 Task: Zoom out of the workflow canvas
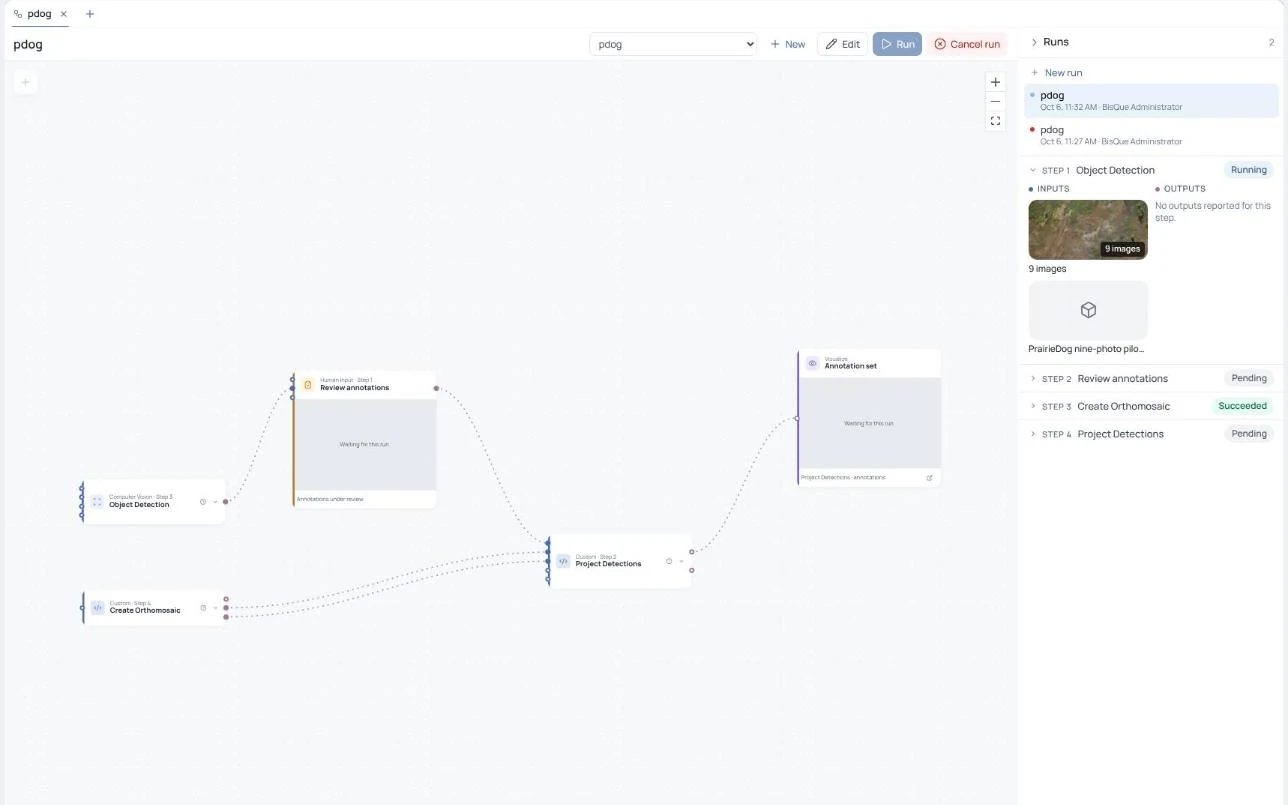(x=995, y=101)
